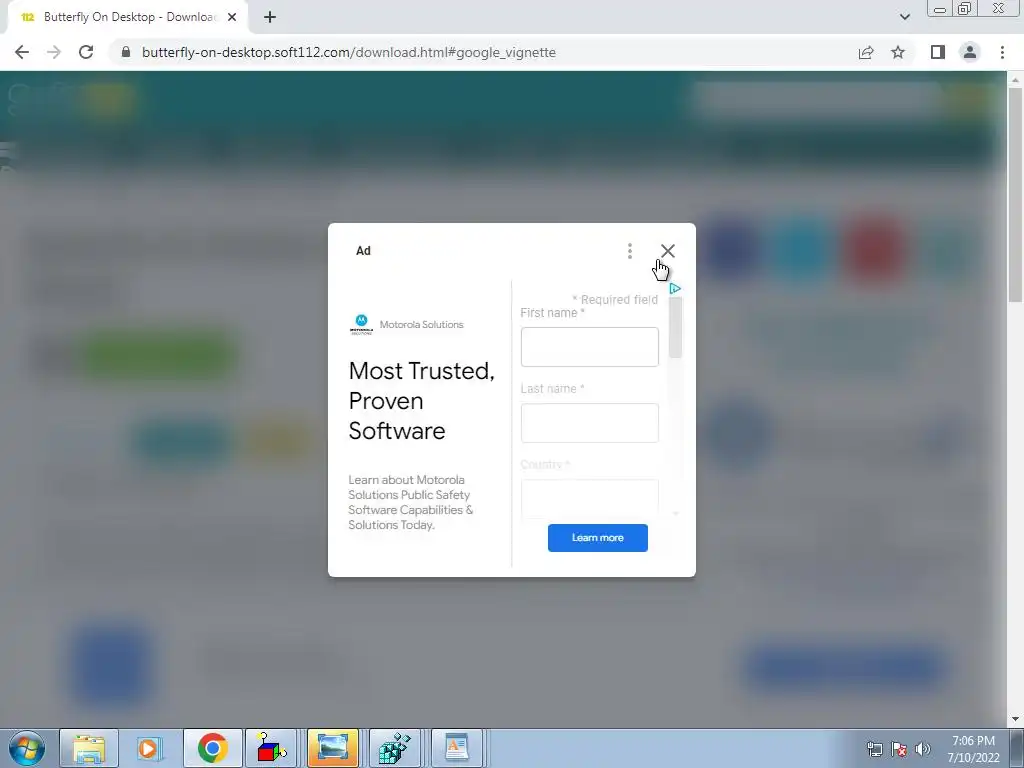Reload the current page
Screen dimensions: 1024x768
[86, 52]
